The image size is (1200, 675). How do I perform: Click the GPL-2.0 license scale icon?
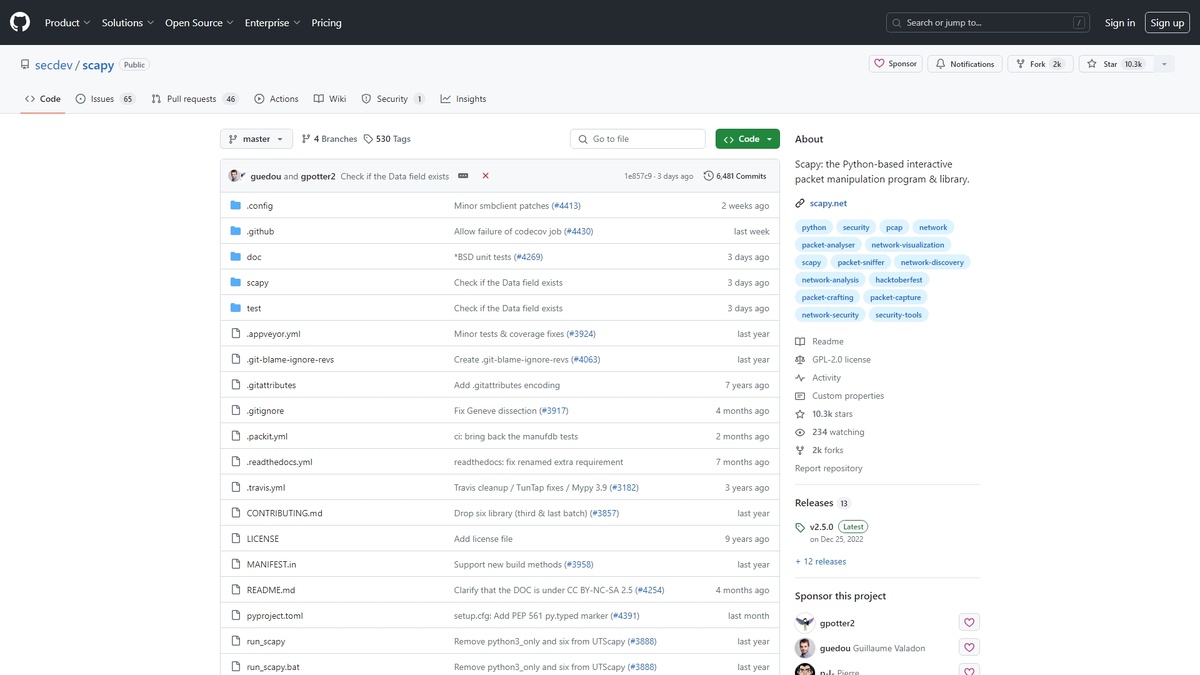800,360
